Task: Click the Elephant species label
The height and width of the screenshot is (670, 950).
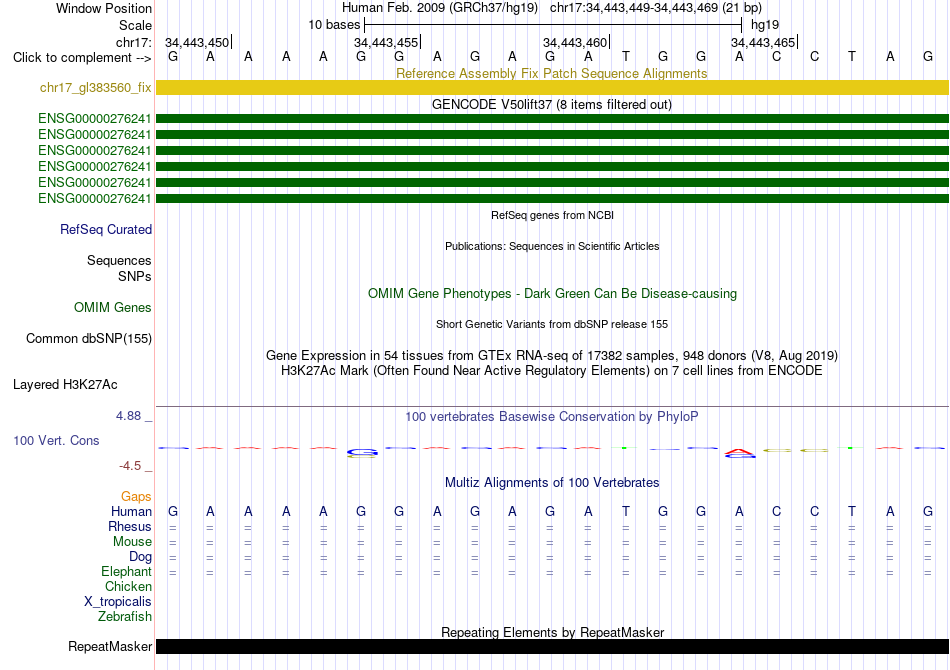Action: [126, 571]
